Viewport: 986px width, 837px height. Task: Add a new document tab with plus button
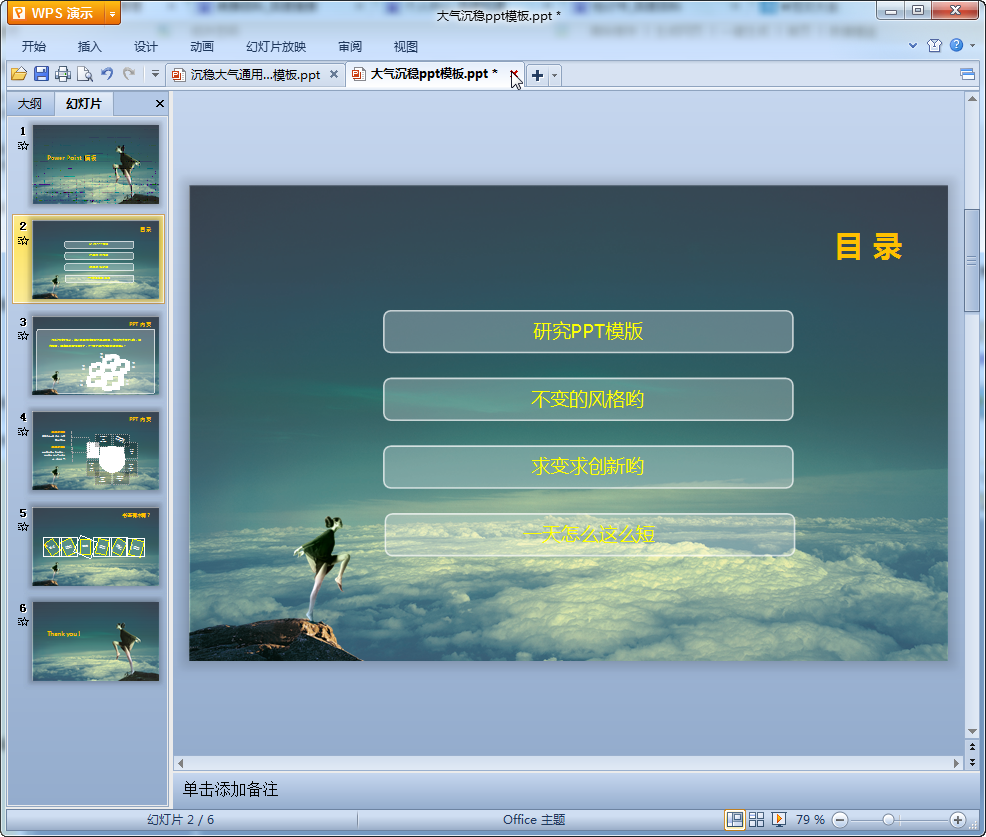[x=537, y=75]
